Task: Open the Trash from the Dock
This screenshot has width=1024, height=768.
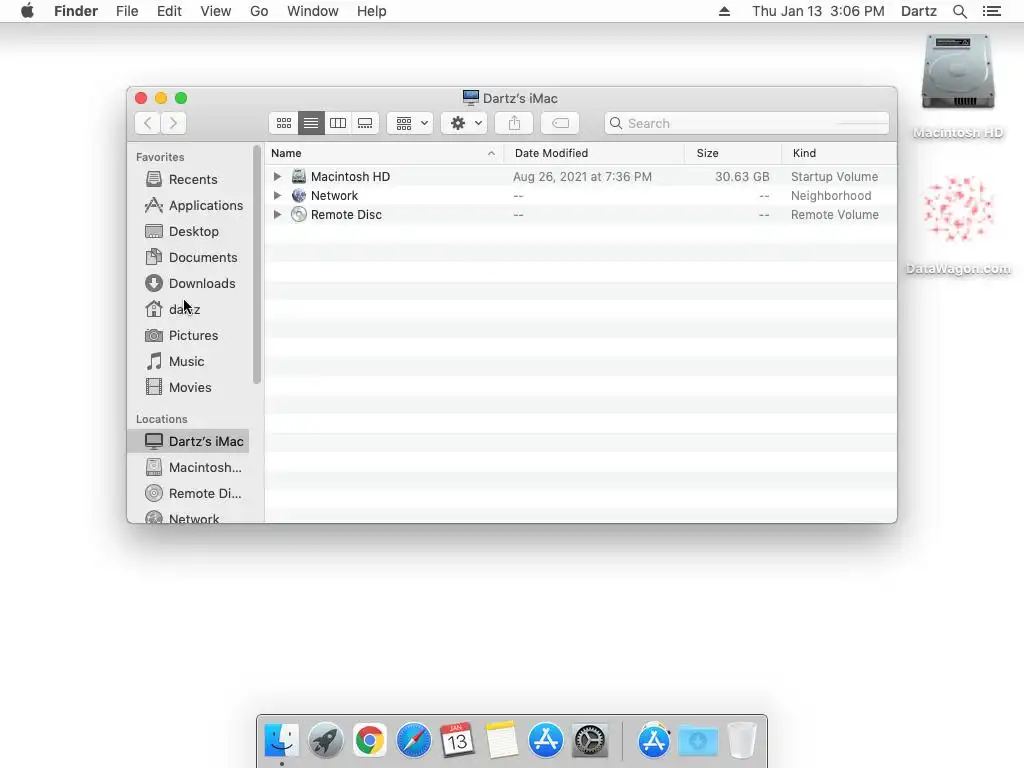Action: click(x=741, y=740)
